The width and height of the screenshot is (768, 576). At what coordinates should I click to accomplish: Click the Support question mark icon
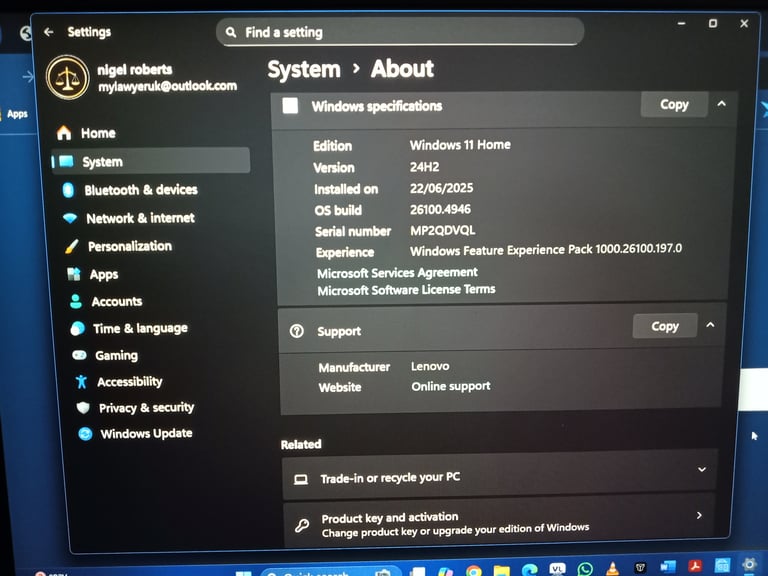(x=296, y=331)
